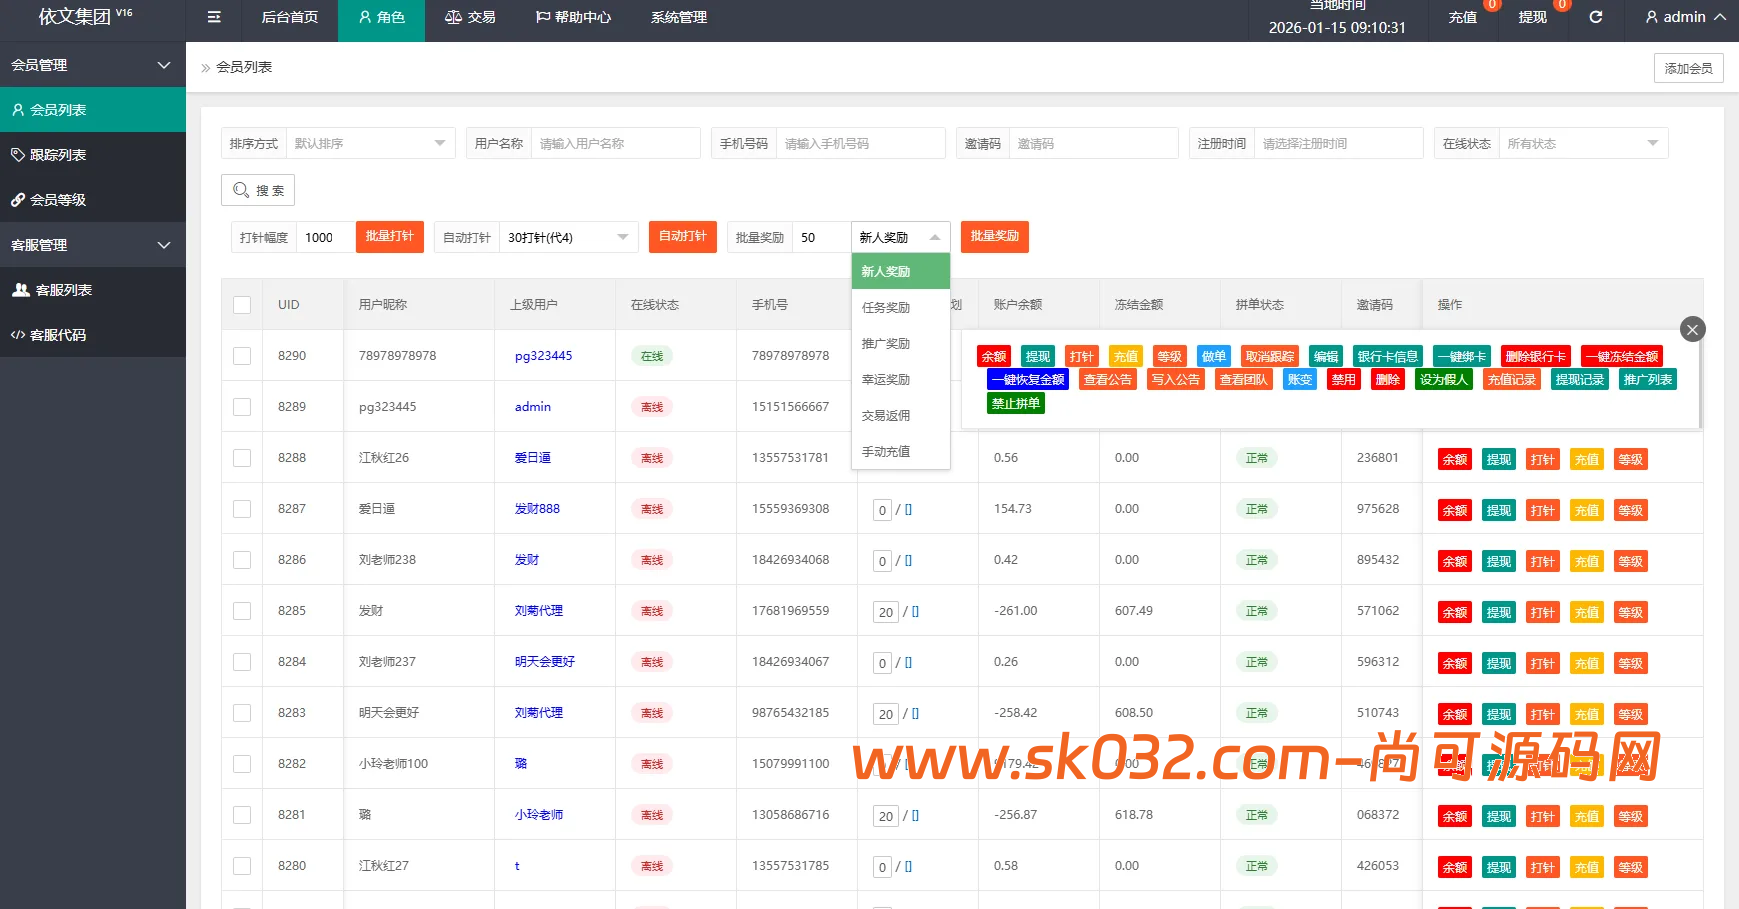Image resolution: width=1739 pixels, height=909 pixels.
Task: Open 跟踪列表 via its tag icon in sidebar
Action: pyautogui.click(x=18, y=154)
